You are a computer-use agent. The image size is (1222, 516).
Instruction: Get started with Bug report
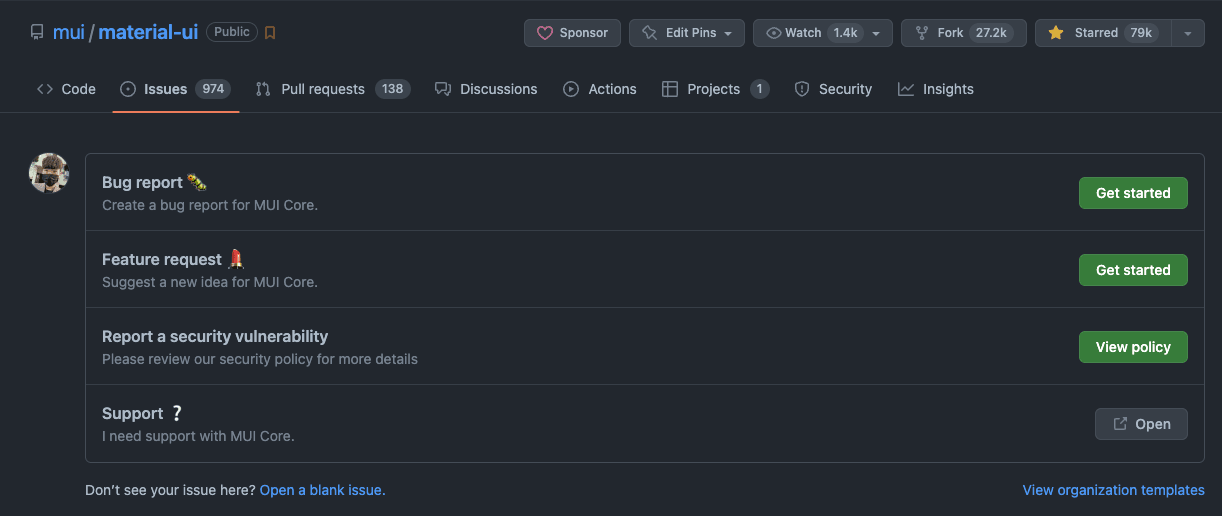point(1132,193)
